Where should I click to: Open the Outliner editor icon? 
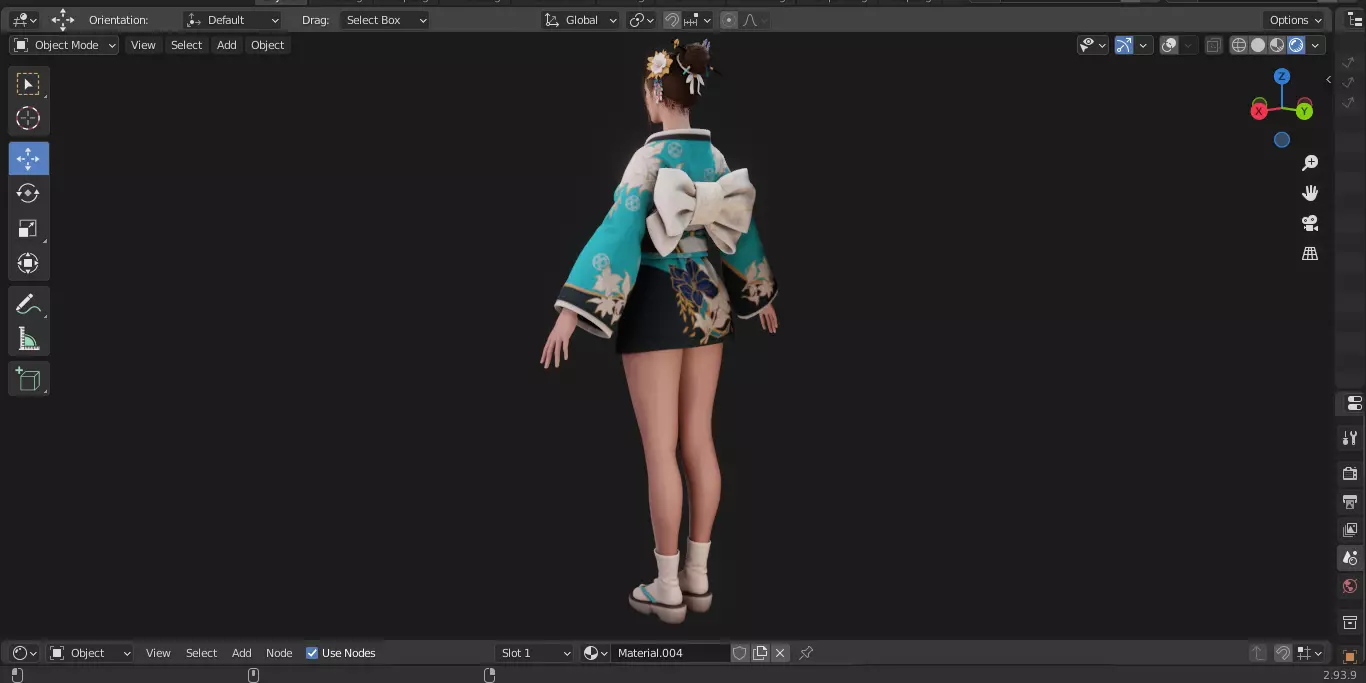point(1355,20)
